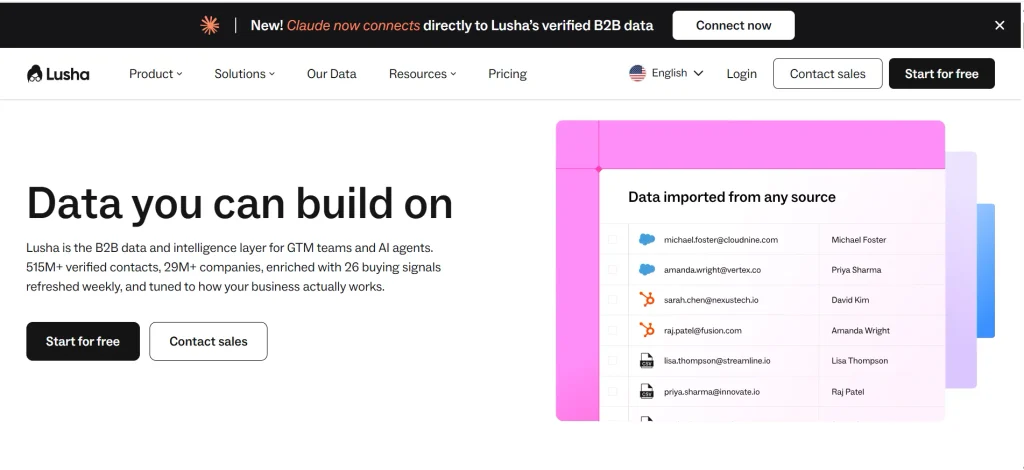The image size is (1024, 470).
Task: Click the US flag language icon
Action: (x=637, y=73)
